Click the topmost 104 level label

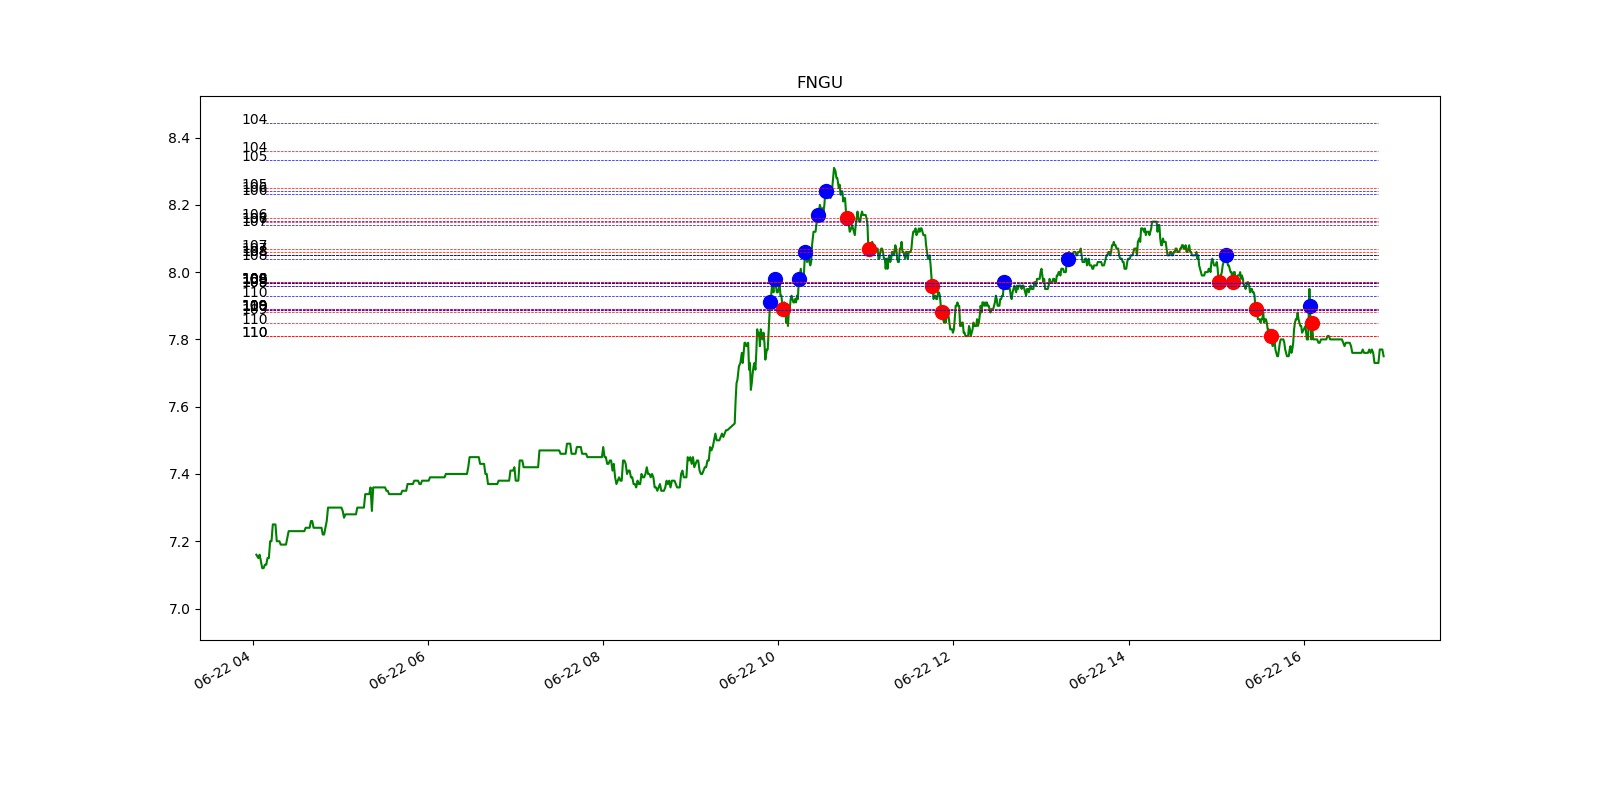254,120
